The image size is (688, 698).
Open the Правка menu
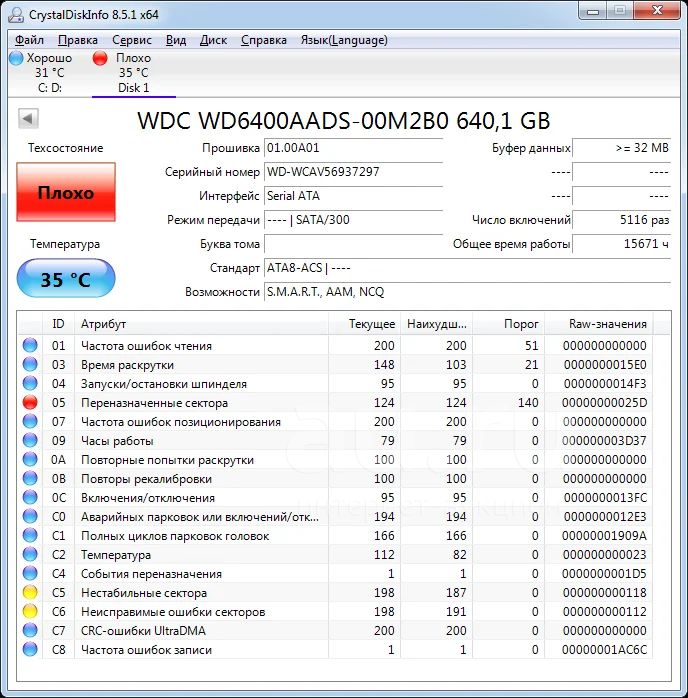77,40
